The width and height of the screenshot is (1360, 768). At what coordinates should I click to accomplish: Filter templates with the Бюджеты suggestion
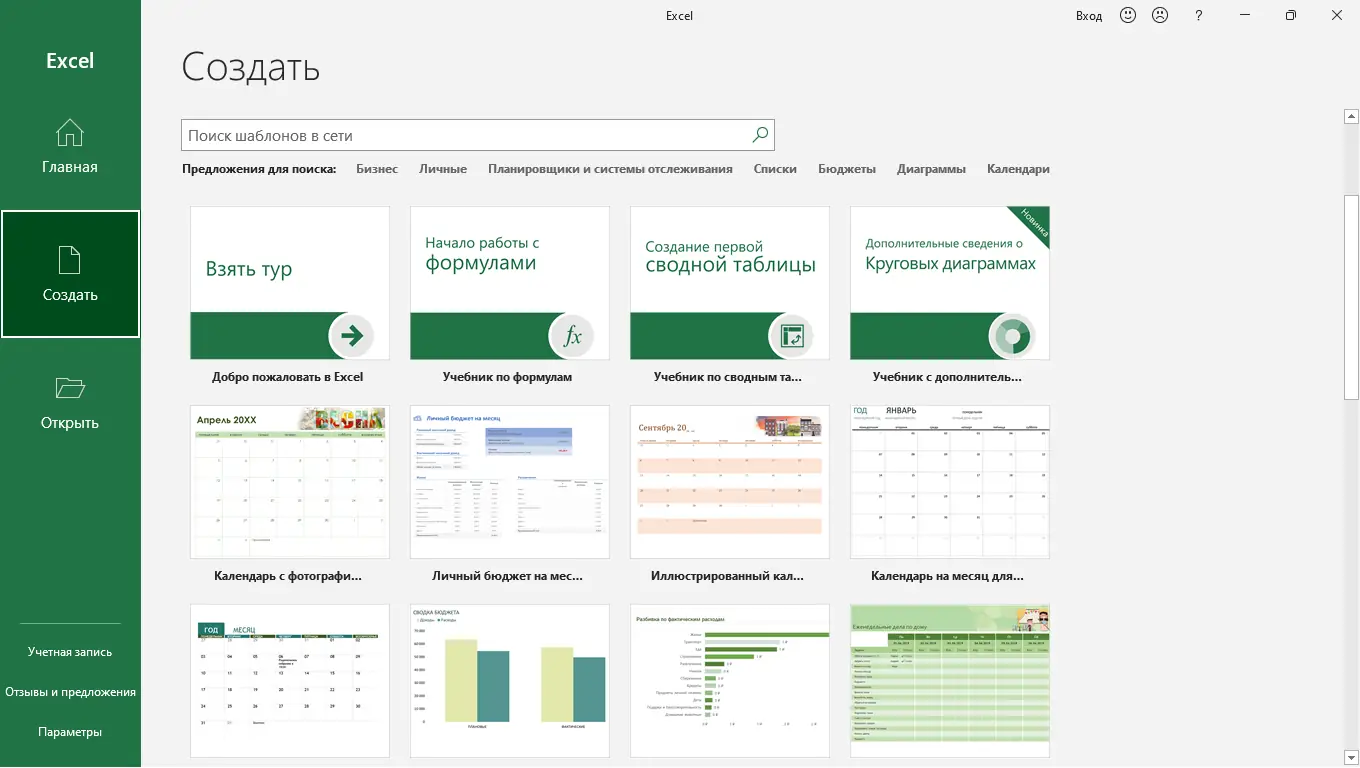[847, 168]
